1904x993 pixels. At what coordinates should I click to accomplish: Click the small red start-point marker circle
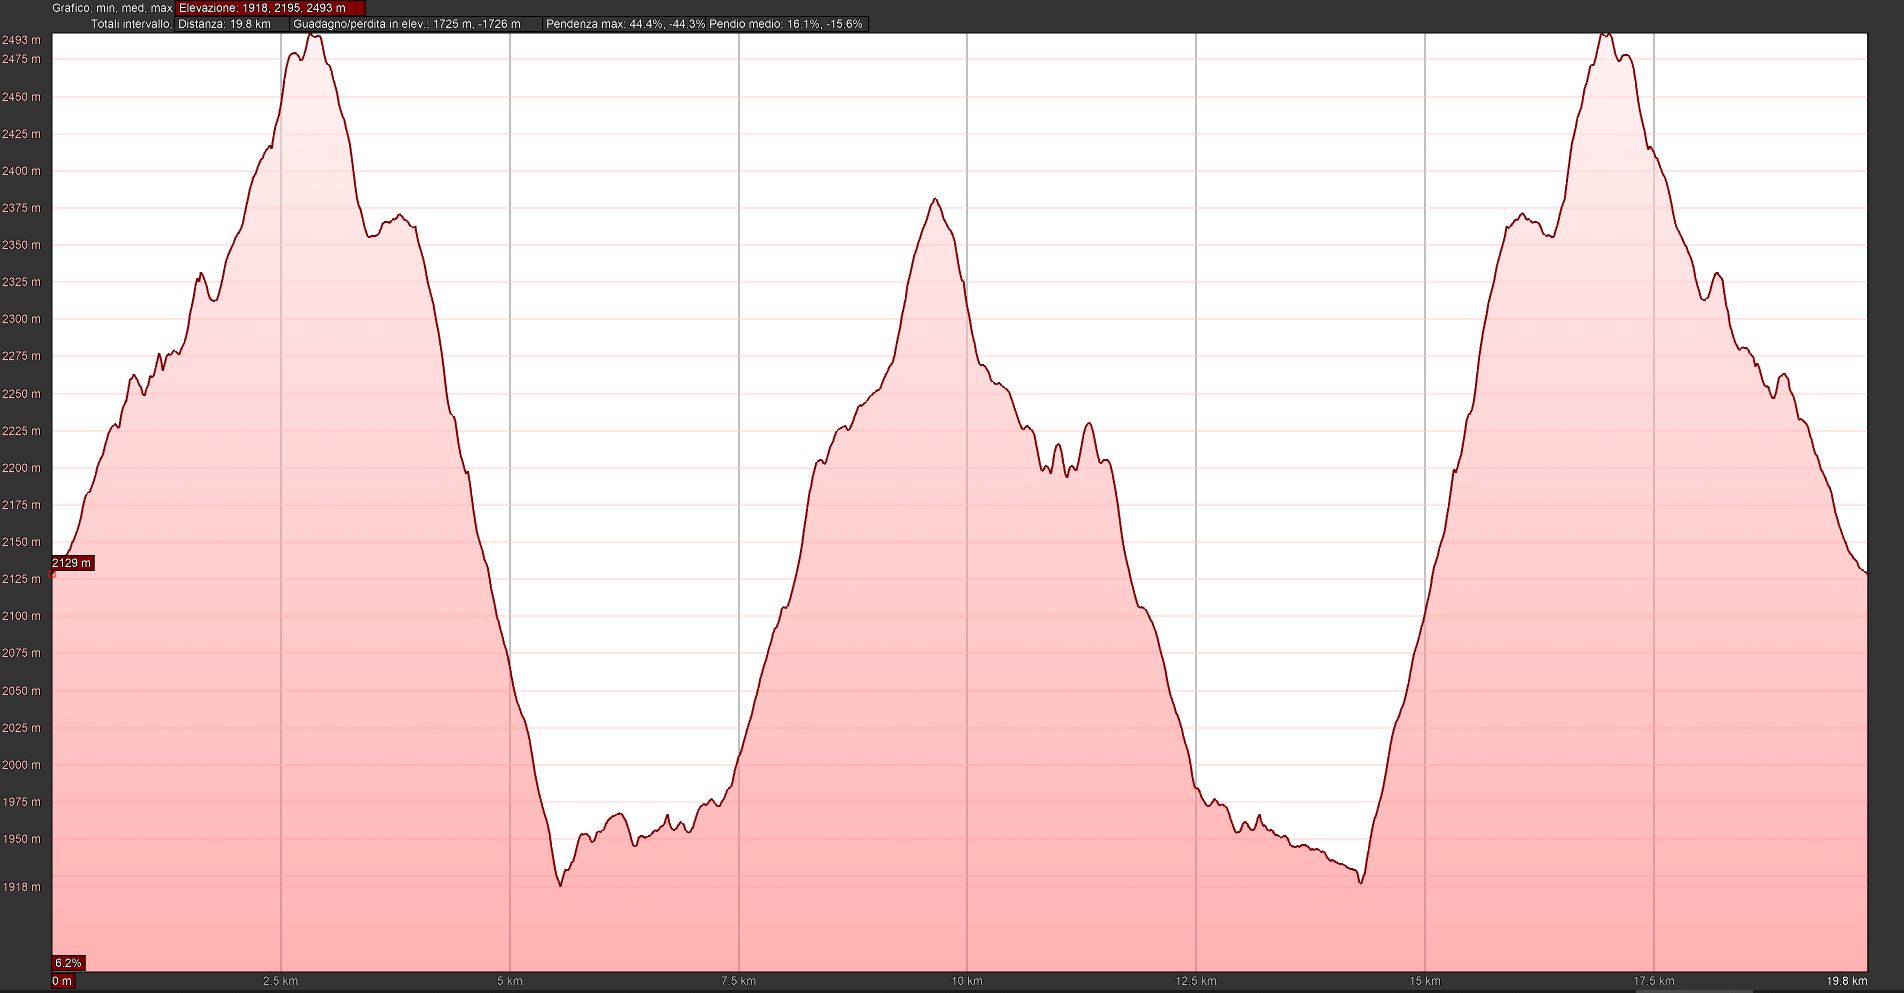click(53, 575)
